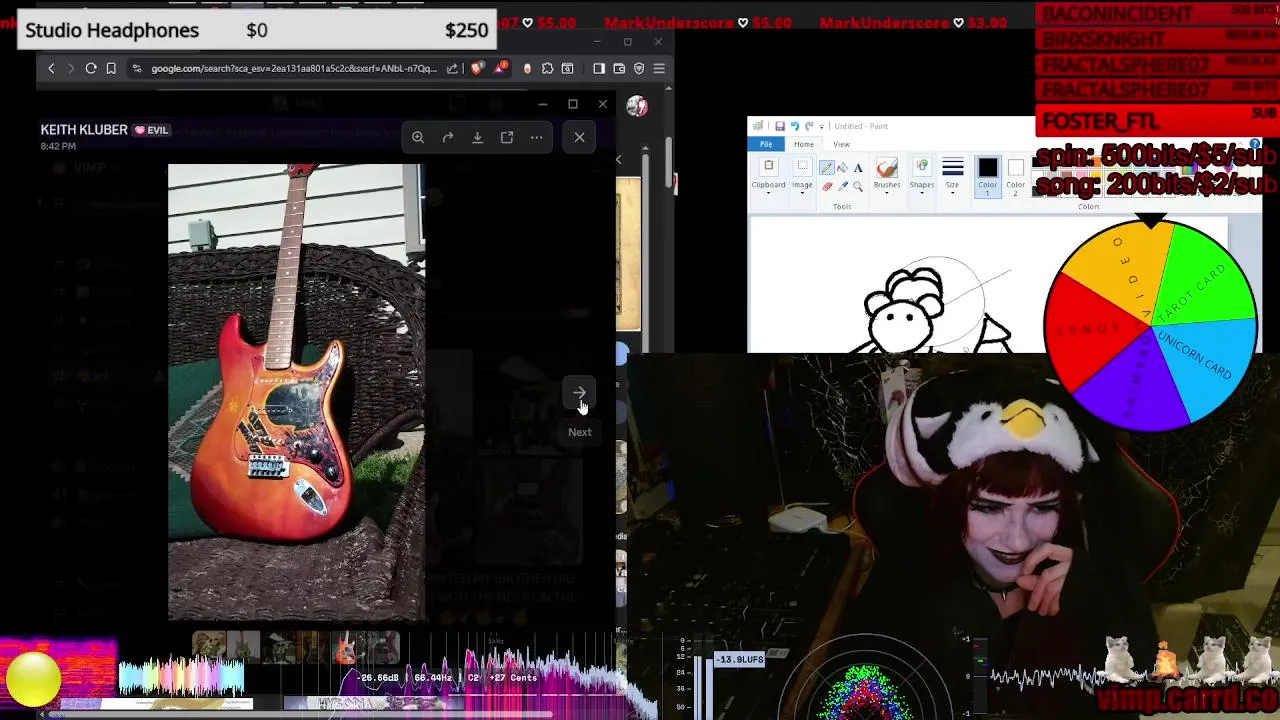This screenshot has width=1280, height=720.
Task: Click the KEITH KLUBER username
Action: coord(84,130)
